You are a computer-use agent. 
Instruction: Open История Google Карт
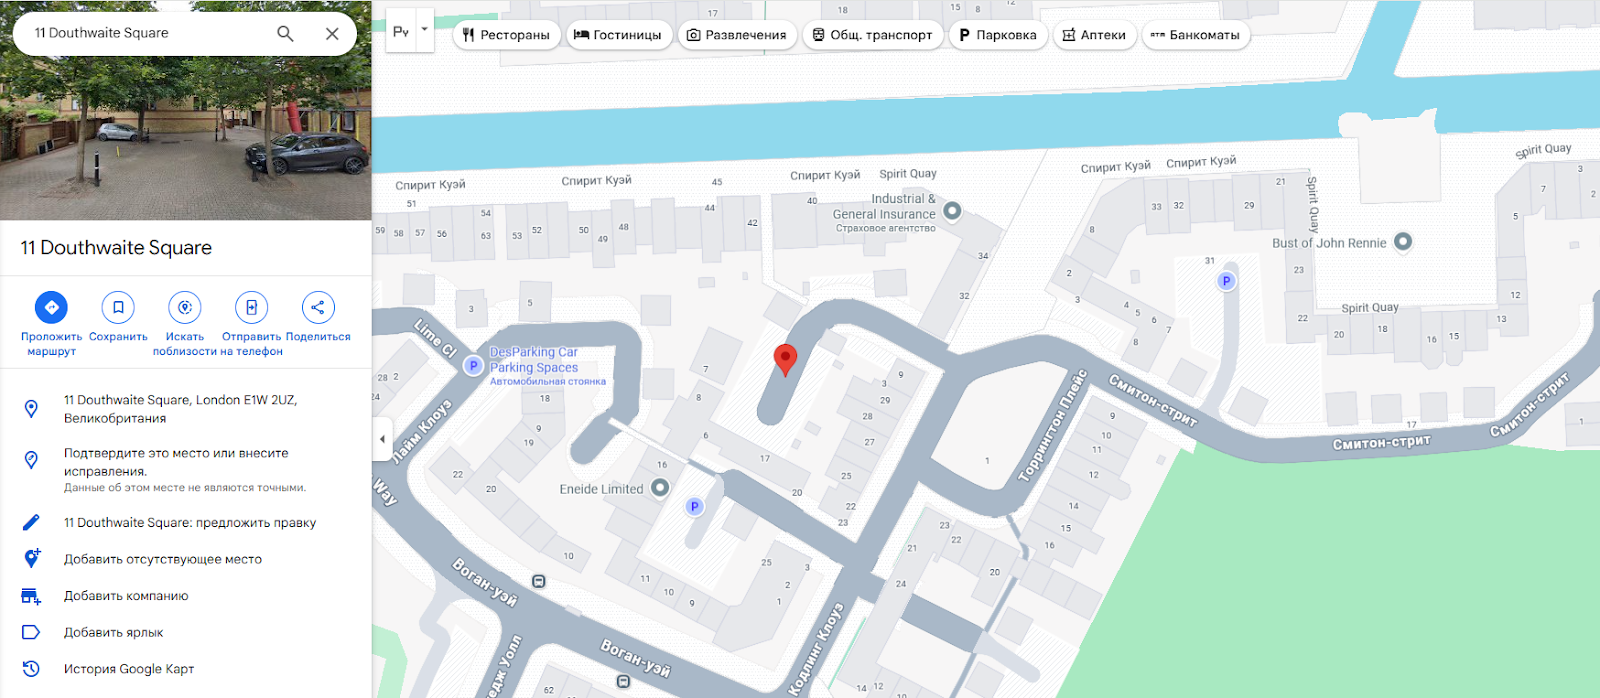(x=129, y=669)
